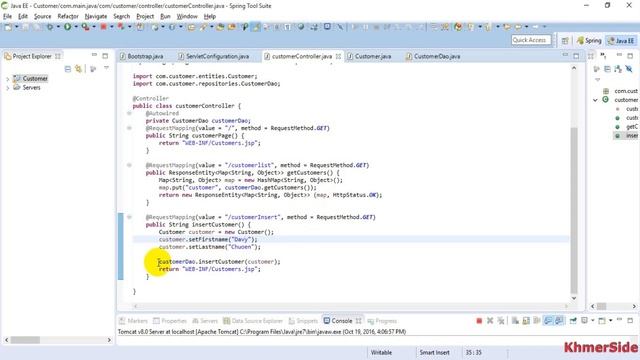Minimize the Console panel
Screen dimensions: 640x360
point(619,320)
